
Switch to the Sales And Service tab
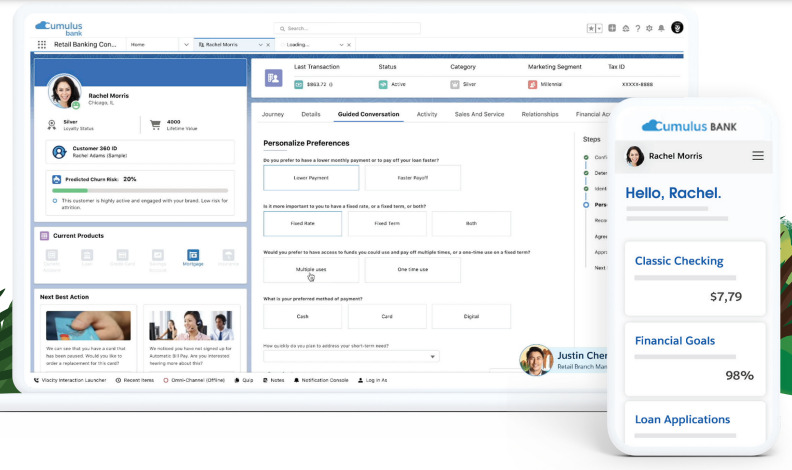tap(479, 115)
